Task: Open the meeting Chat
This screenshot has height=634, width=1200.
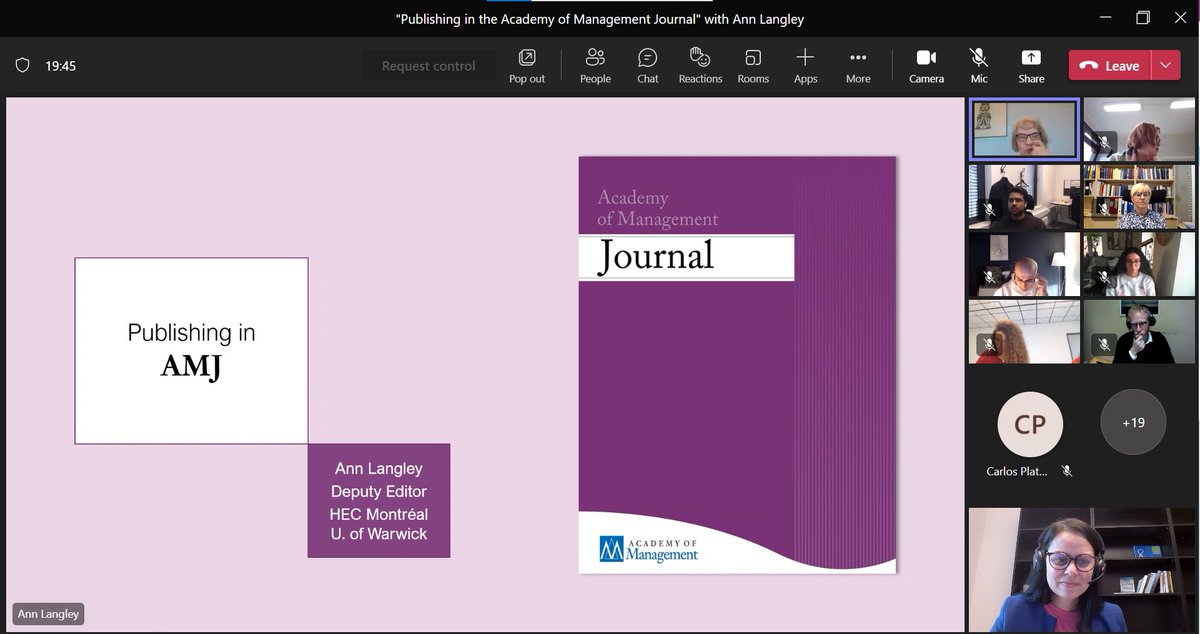Action: [x=648, y=66]
